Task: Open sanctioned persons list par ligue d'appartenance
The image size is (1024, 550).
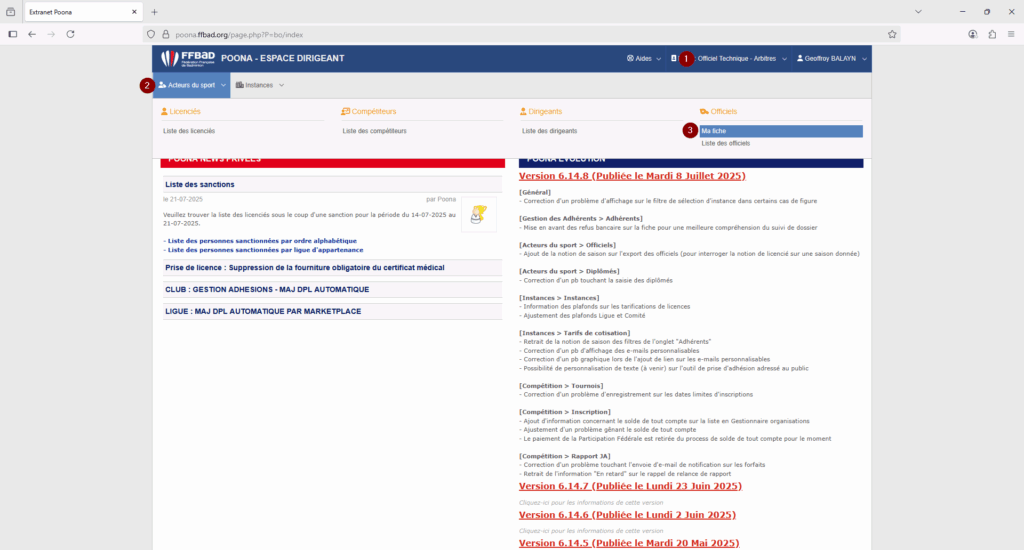Action: click(263, 250)
